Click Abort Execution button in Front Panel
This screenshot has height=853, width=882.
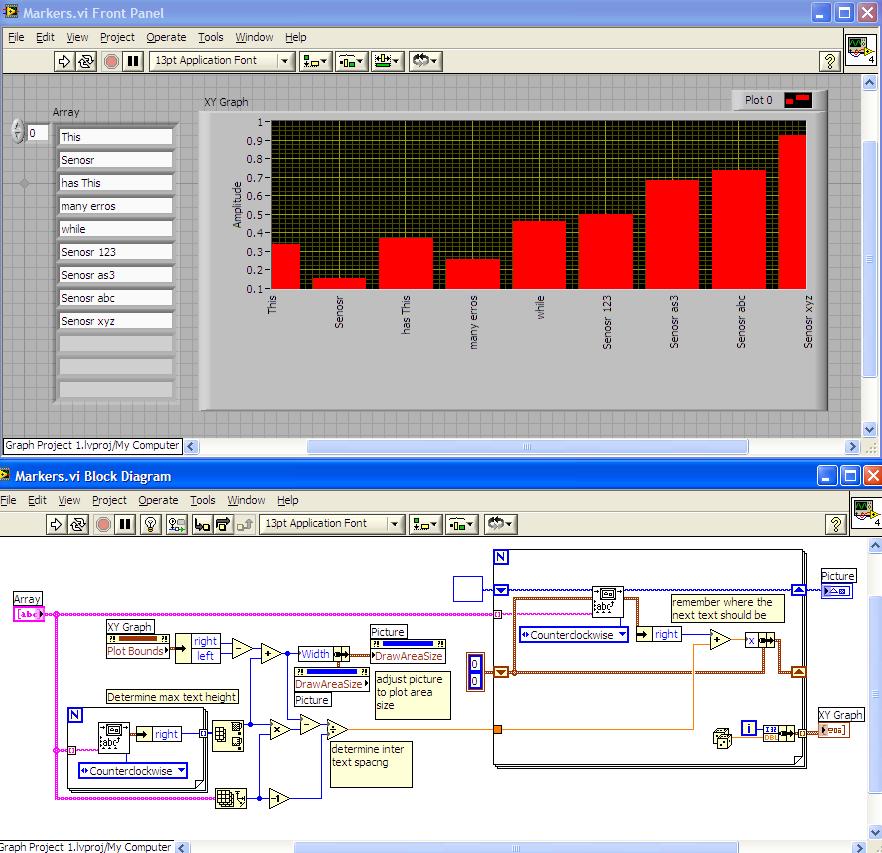click(x=111, y=61)
